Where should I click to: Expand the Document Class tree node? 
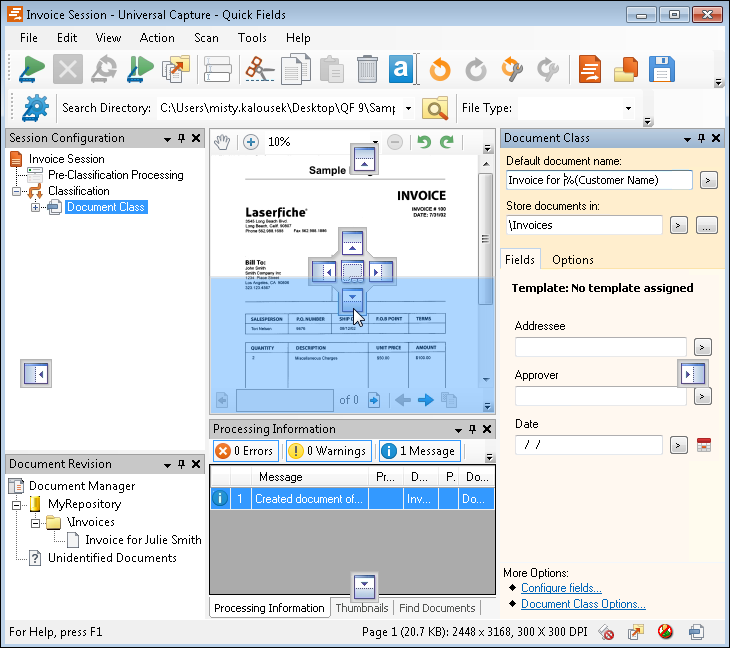(x=36, y=207)
